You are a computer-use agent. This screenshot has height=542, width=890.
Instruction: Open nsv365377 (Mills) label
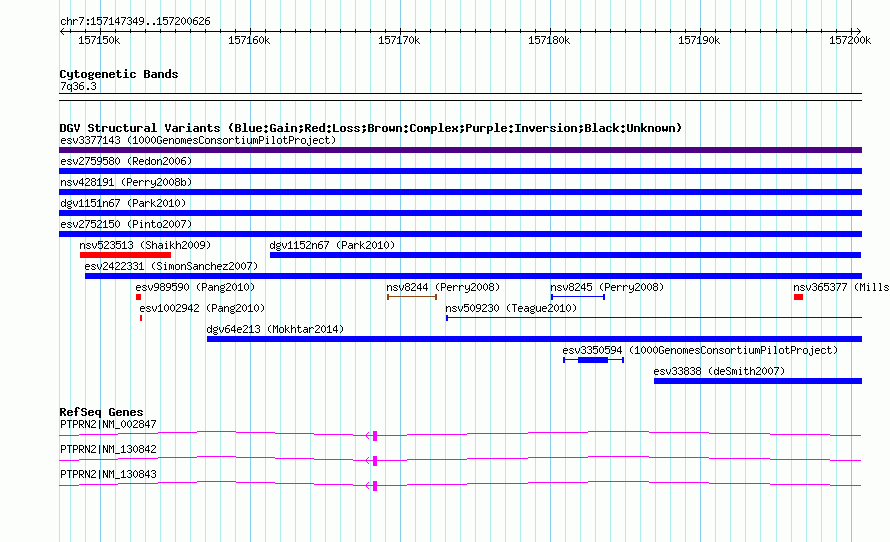(841, 287)
